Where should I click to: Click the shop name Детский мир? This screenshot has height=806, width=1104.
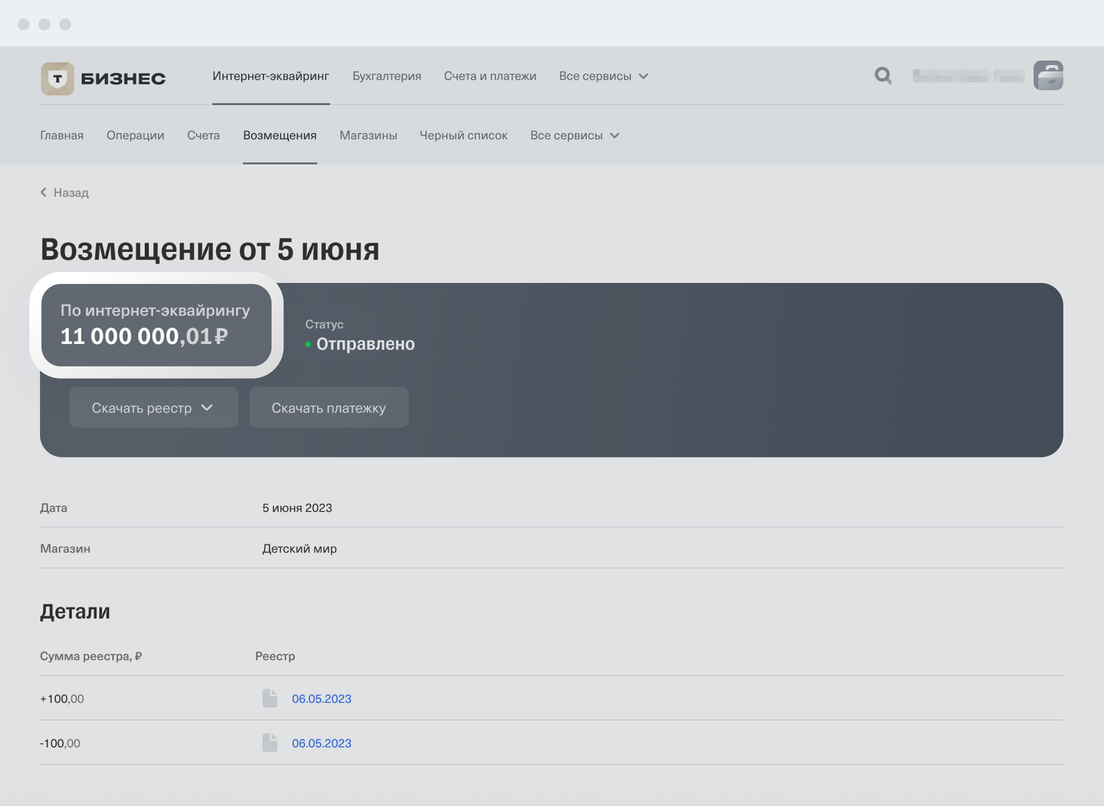point(299,548)
